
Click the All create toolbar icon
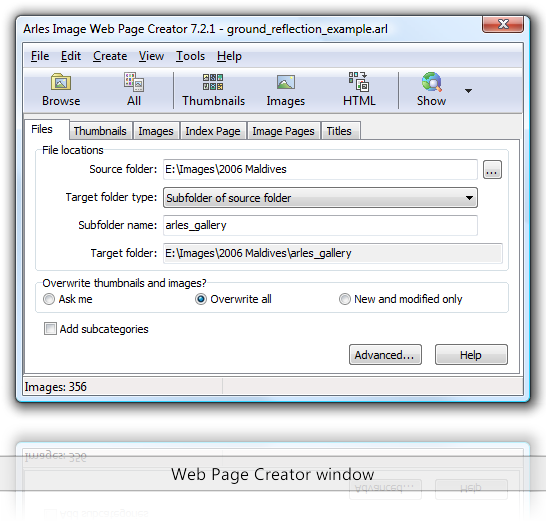(134, 90)
